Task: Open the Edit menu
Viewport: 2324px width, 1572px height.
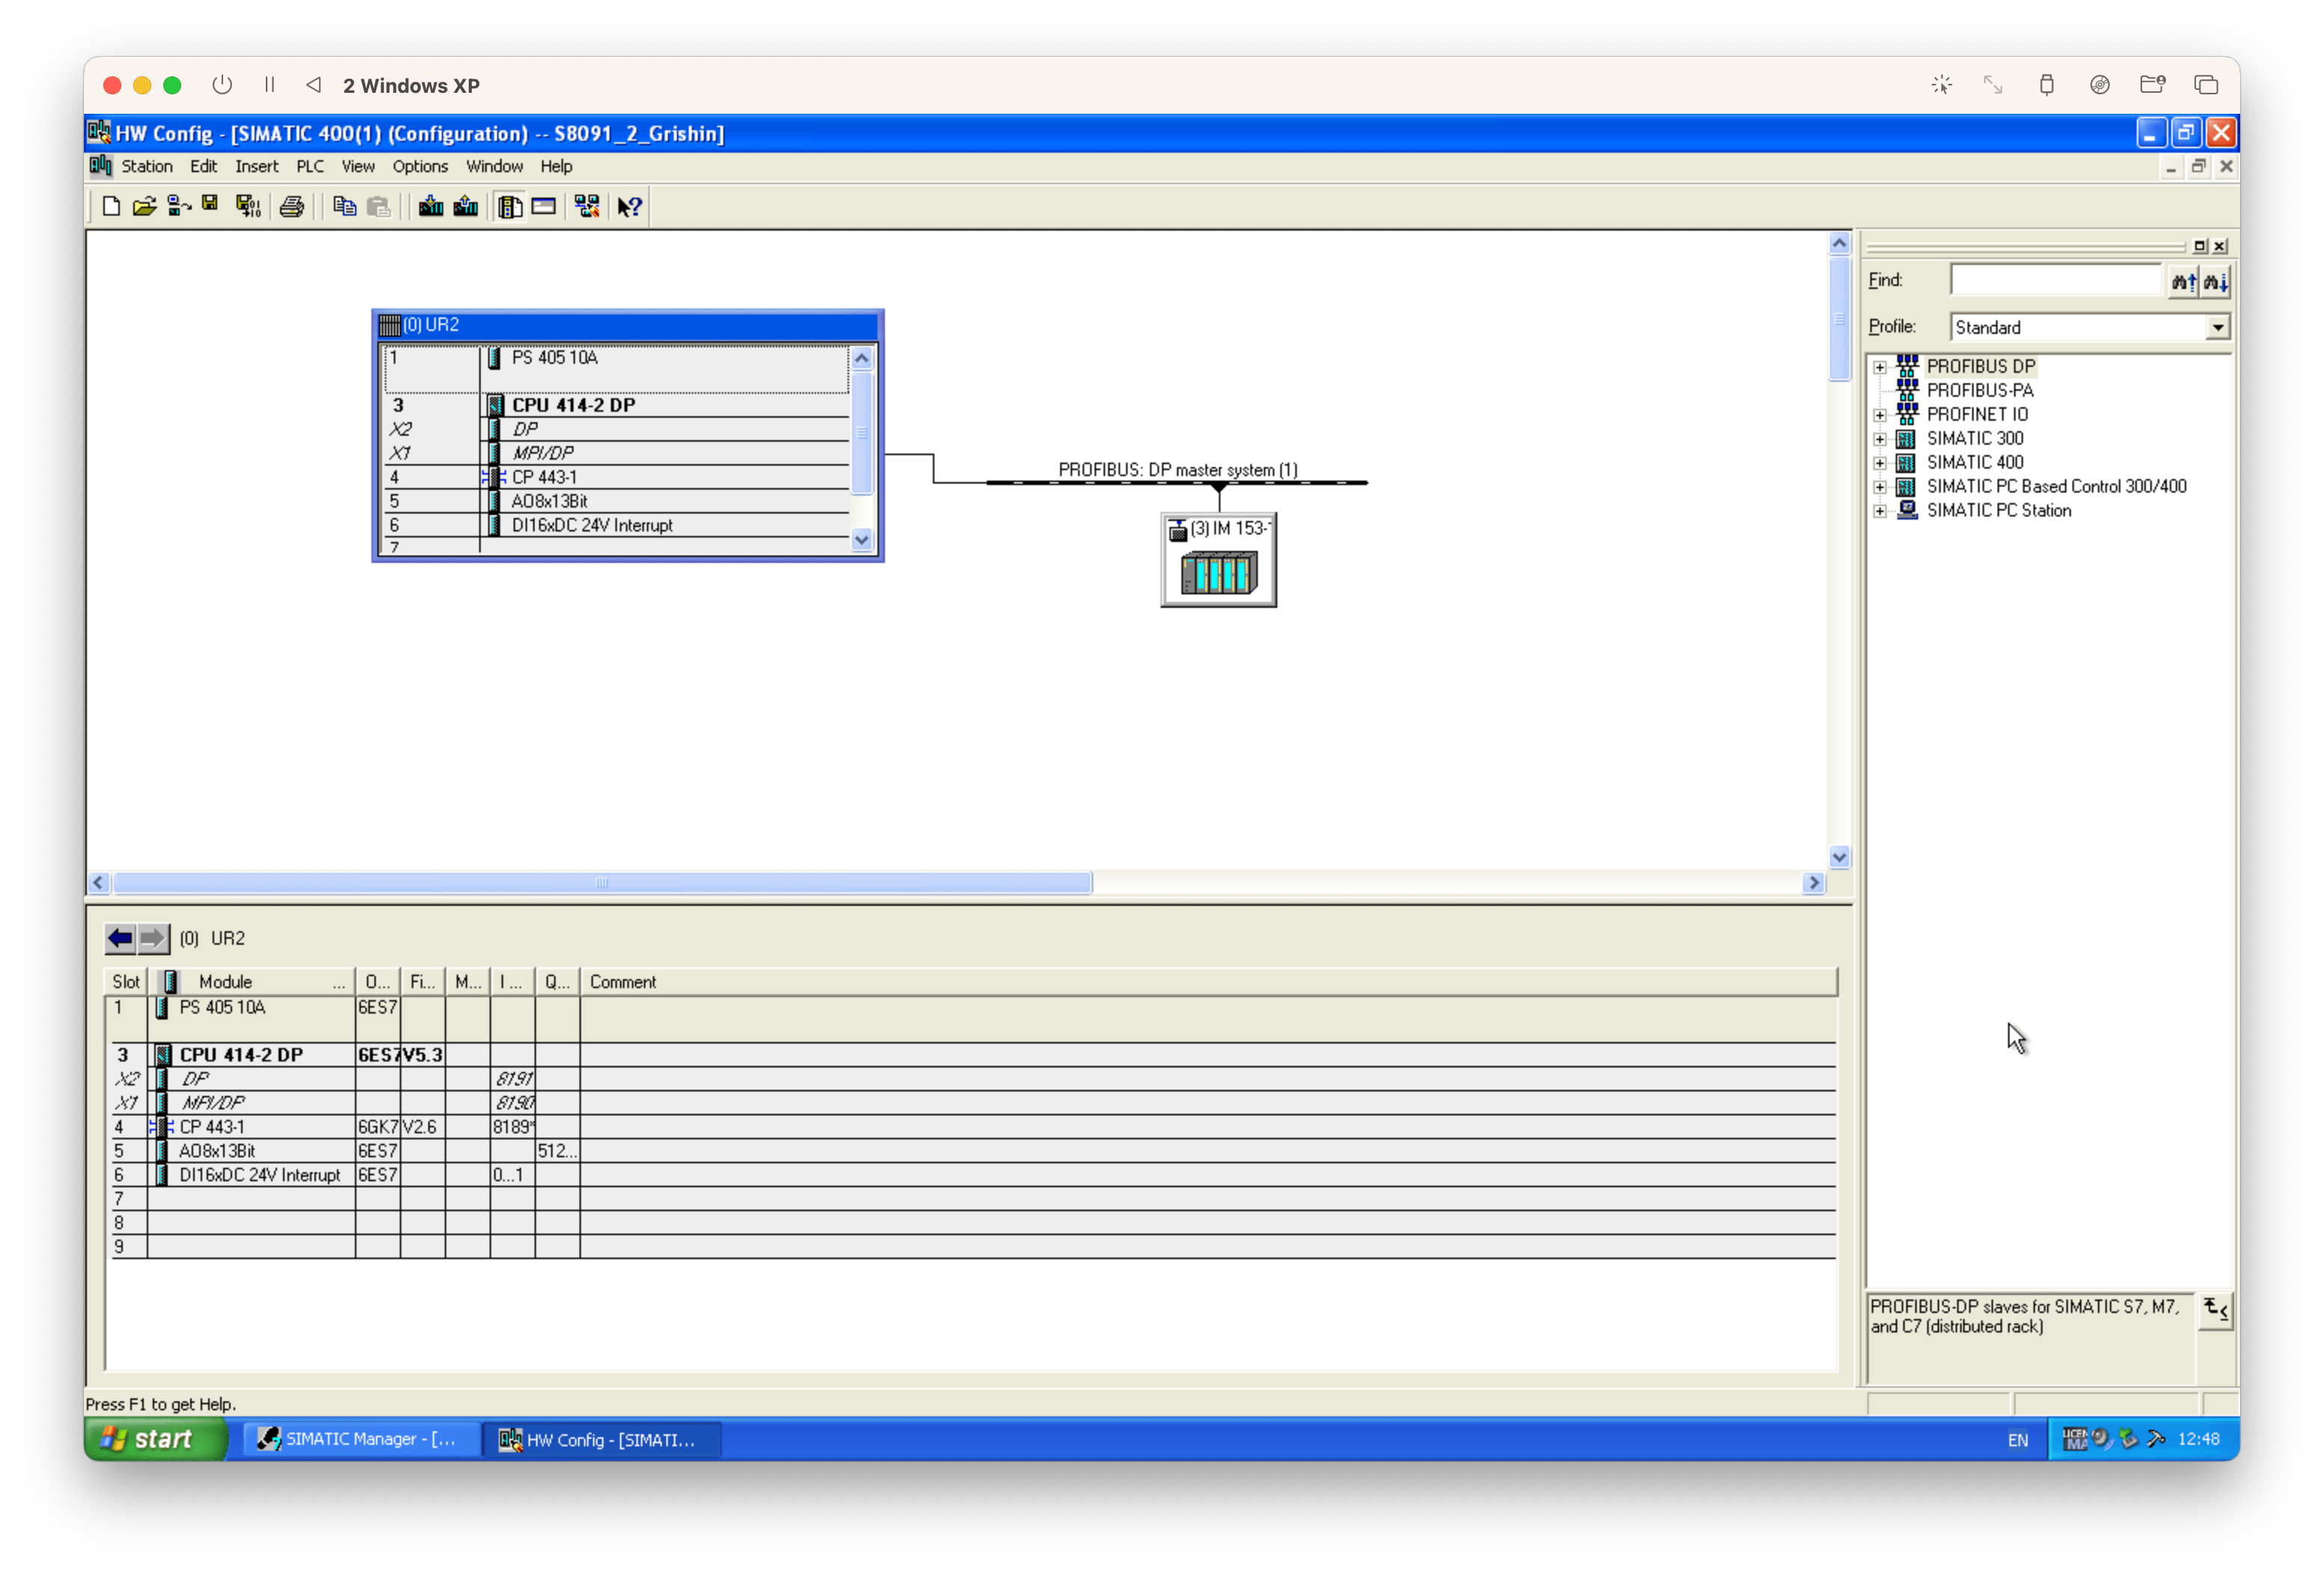Action: coord(203,166)
